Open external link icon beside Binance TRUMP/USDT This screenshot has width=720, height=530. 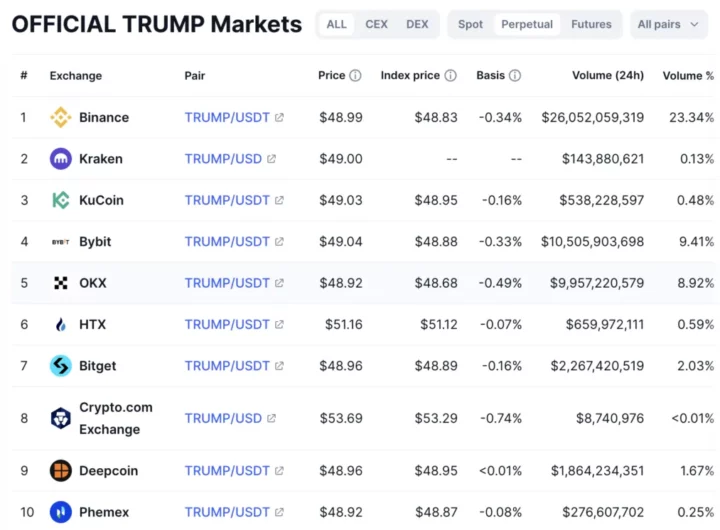279,118
